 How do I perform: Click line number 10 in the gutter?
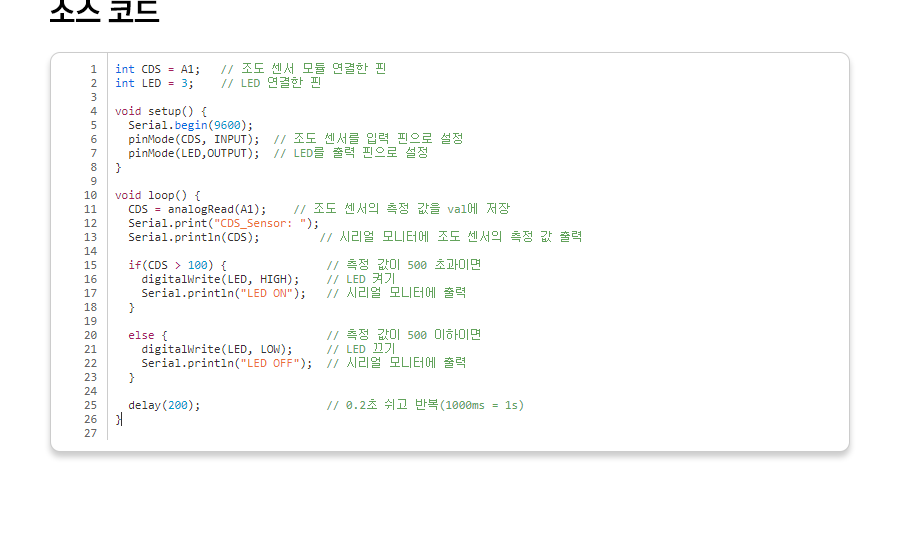(x=91, y=195)
